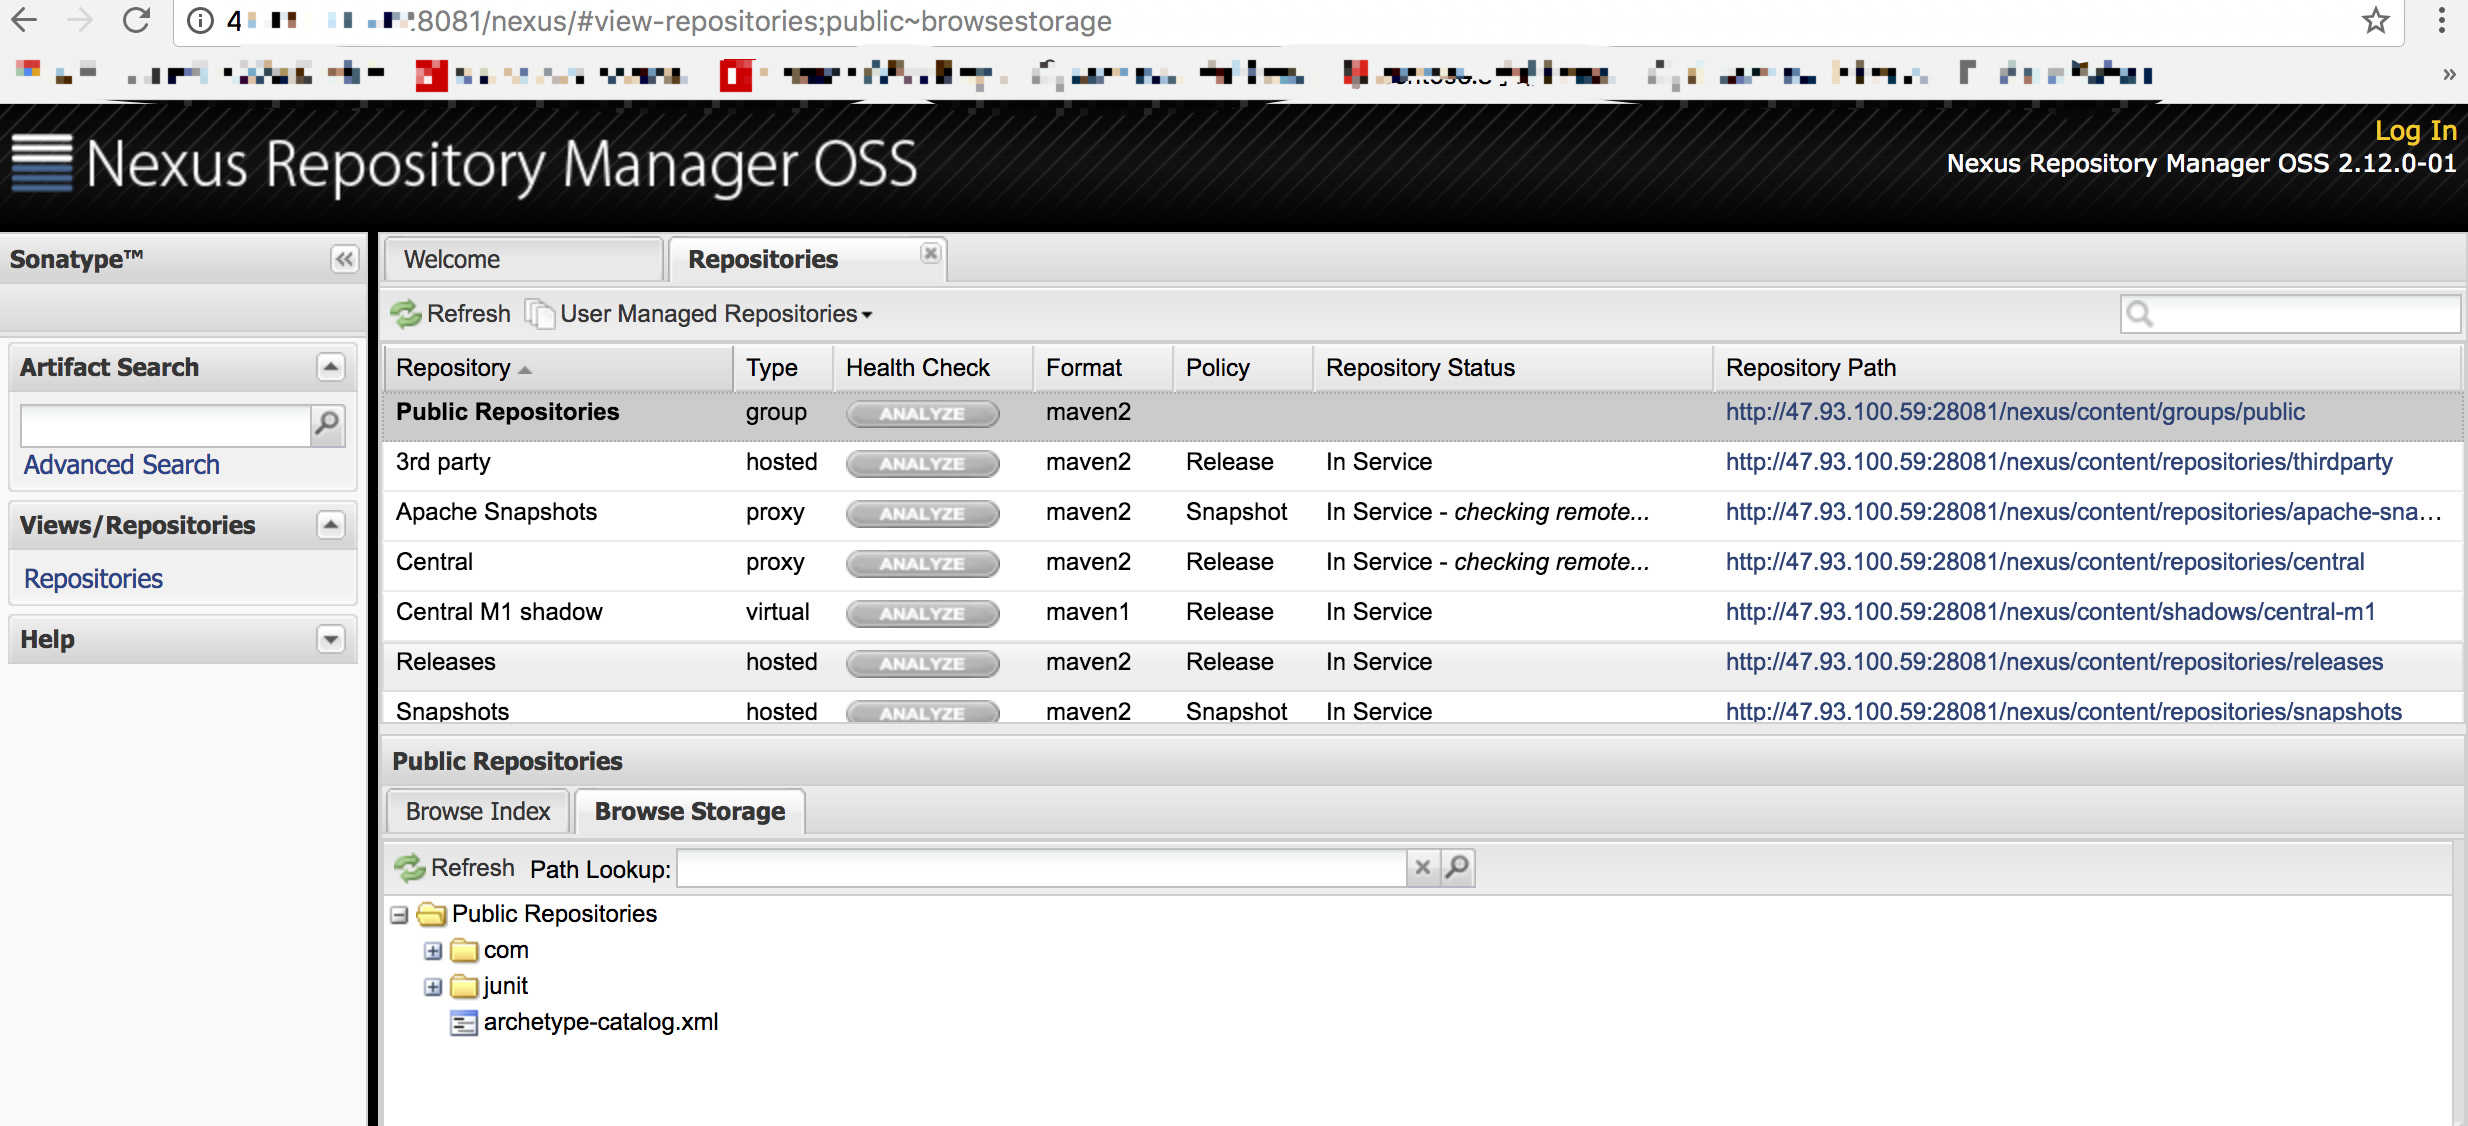Collapse the Artifact Search panel
The height and width of the screenshot is (1126, 2468).
click(331, 367)
